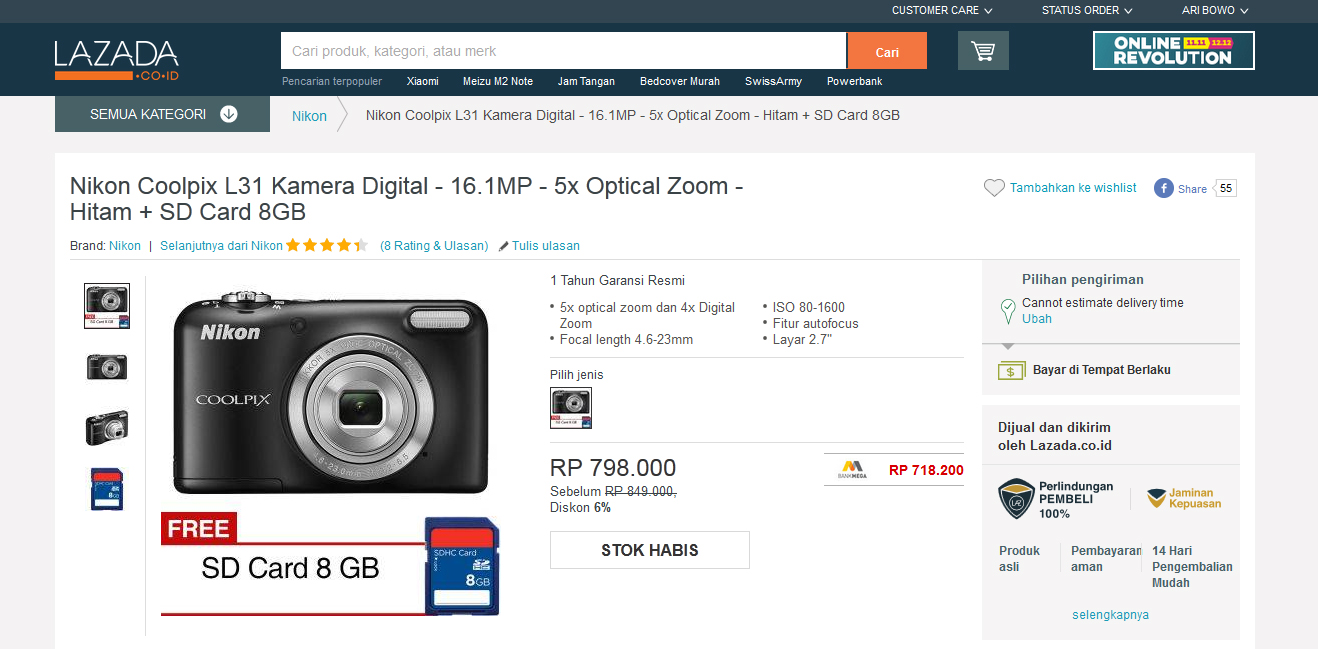This screenshot has height=649, width=1318.
Task: Open the Customer Care dropdown
Action: click(x=942, y=11)
